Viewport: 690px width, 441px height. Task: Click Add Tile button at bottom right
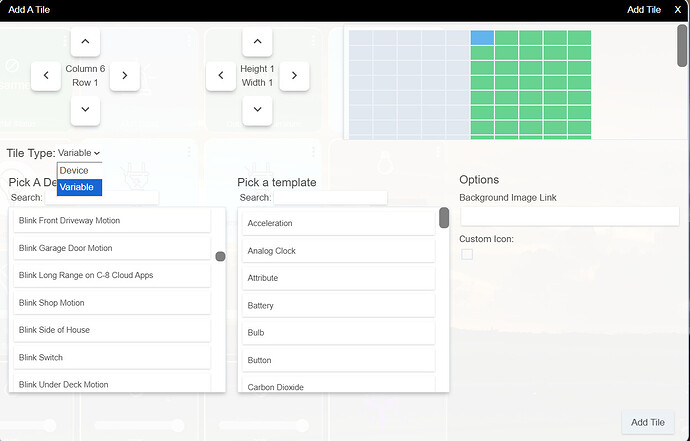tap(647, 422)
